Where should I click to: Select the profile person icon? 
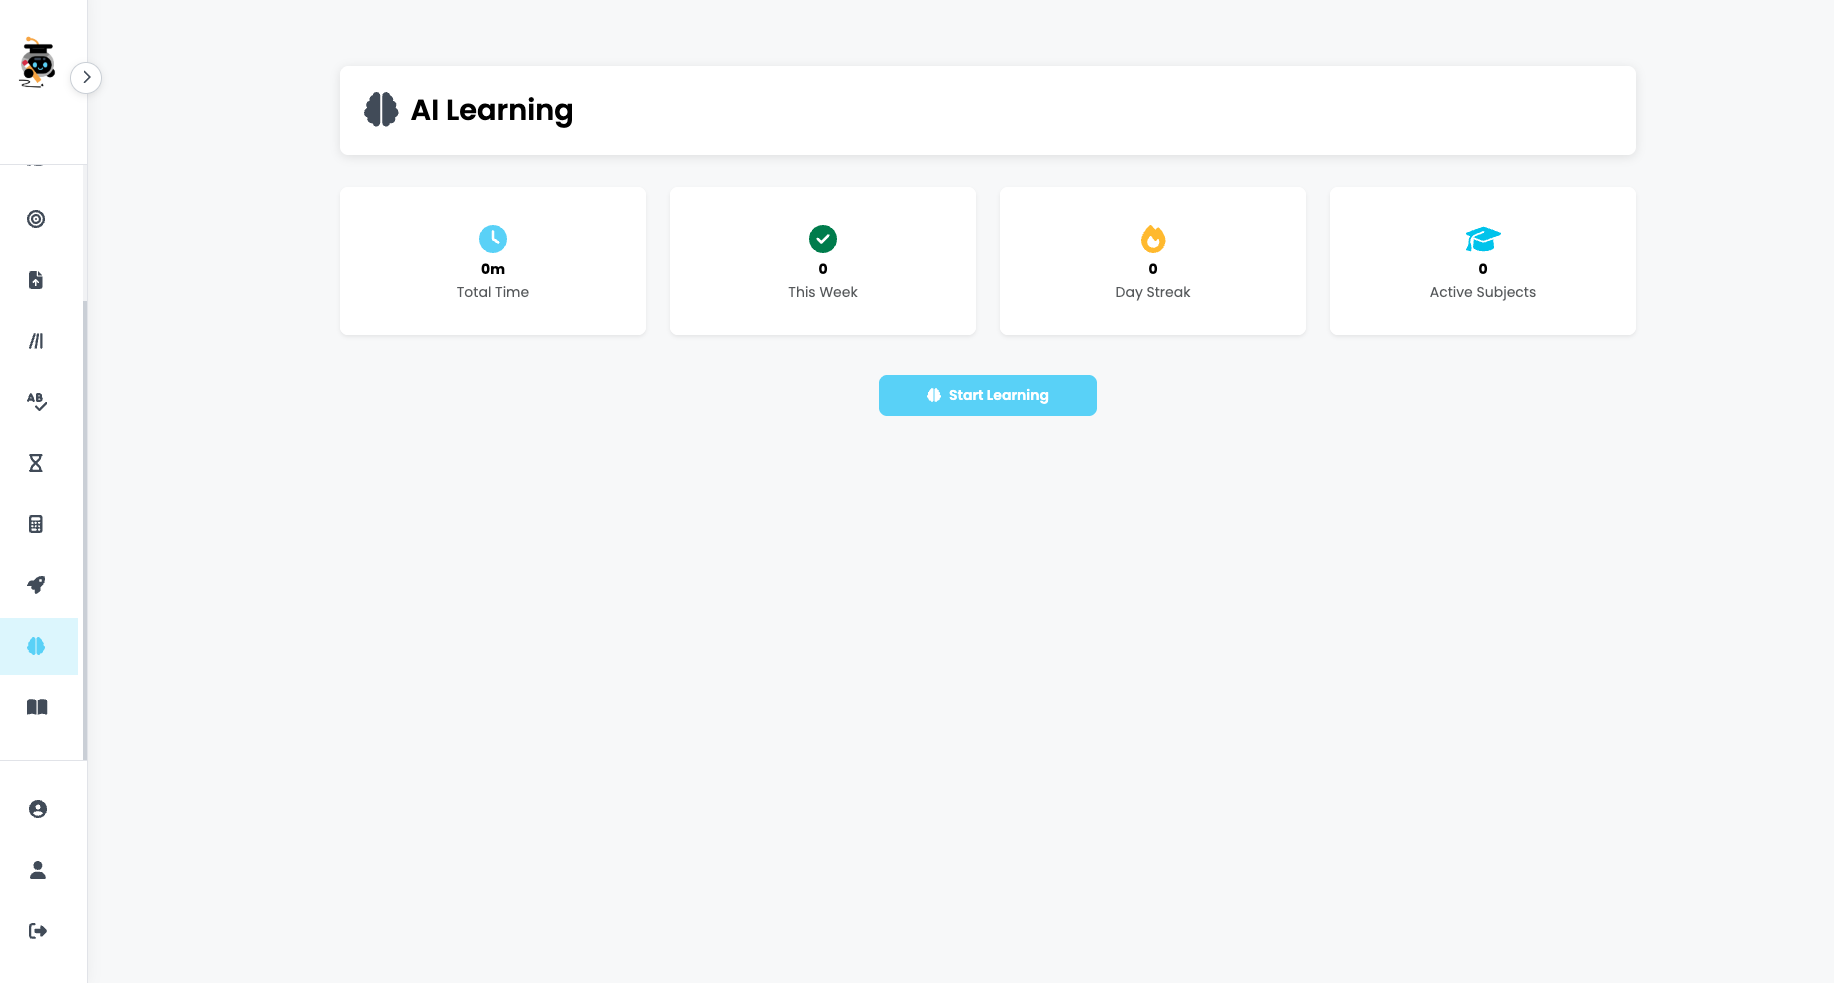pos(39,870)
